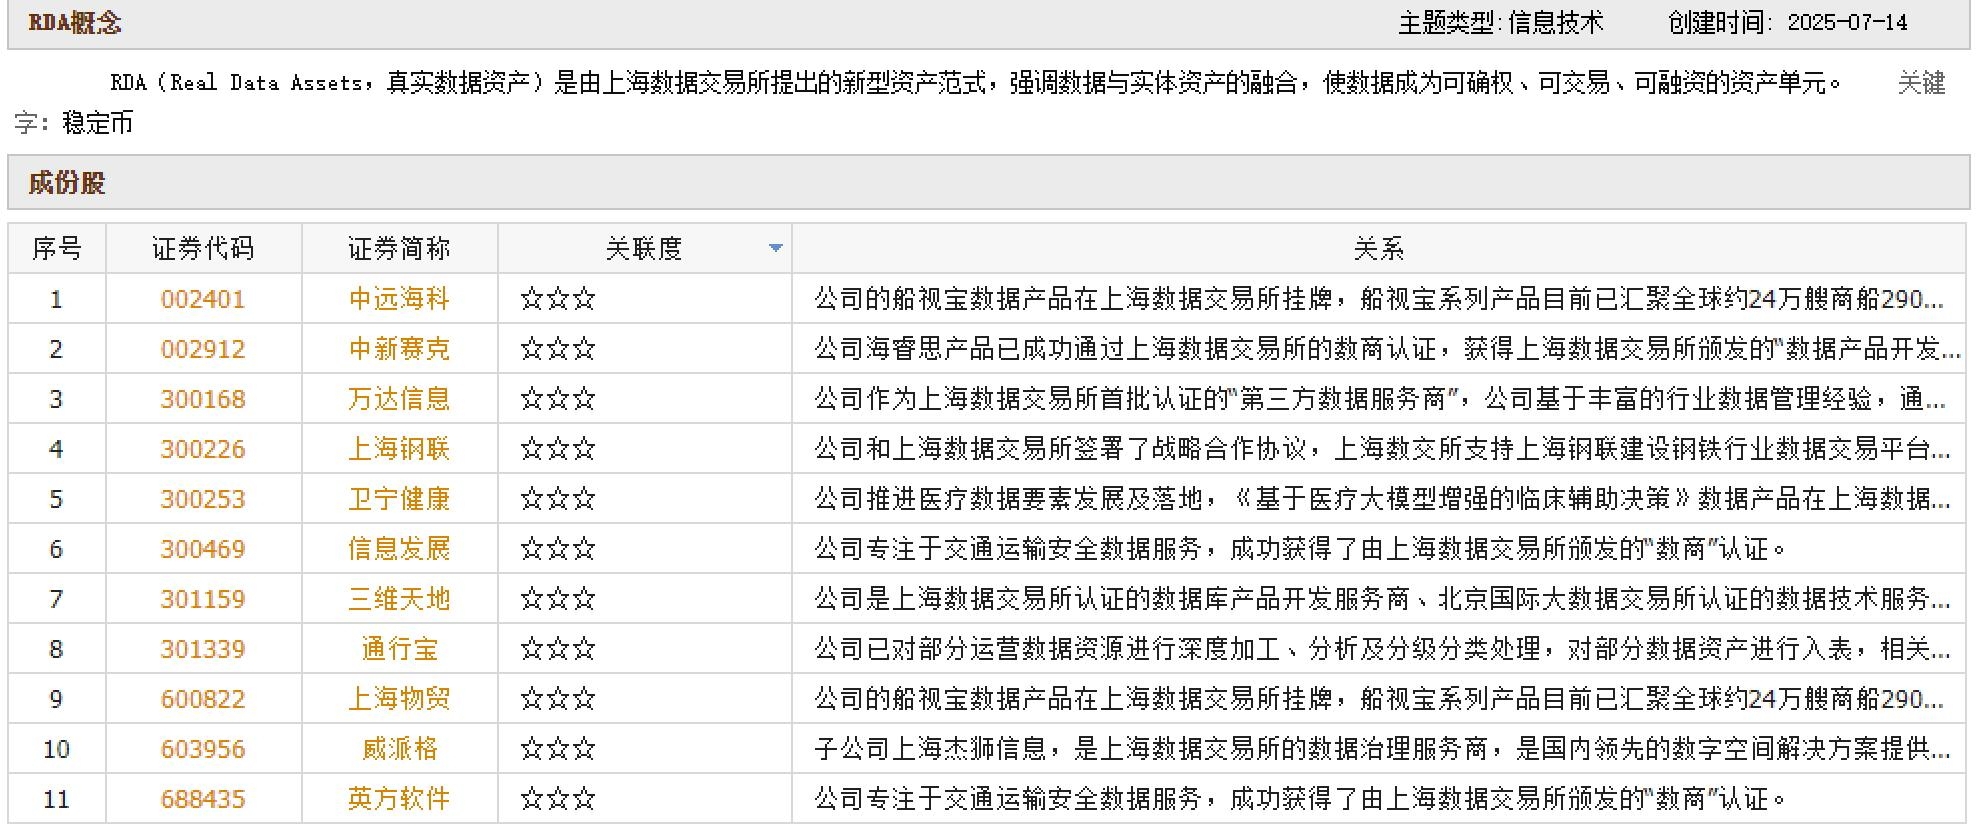Click the star rating in 中远海科 row
1980x833 pixels.
point(558,299)
